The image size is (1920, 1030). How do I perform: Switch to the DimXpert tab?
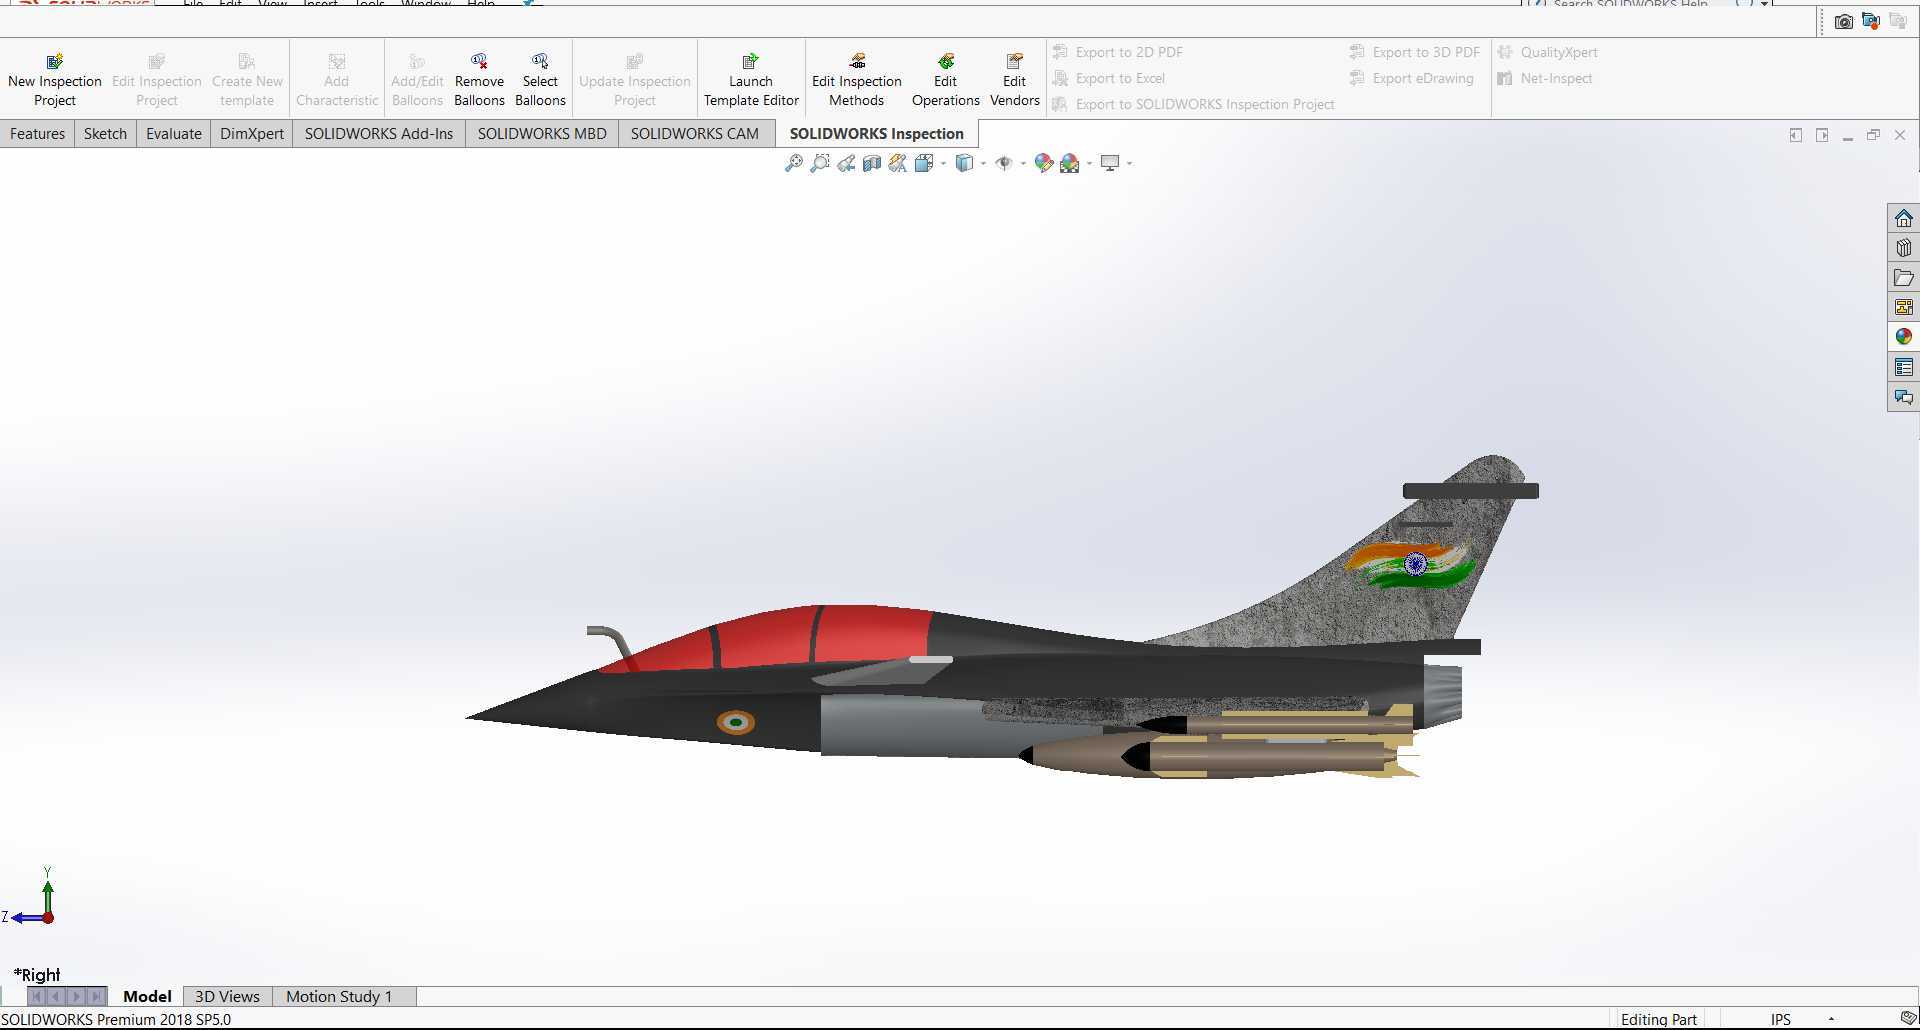(x=252, y=134)
